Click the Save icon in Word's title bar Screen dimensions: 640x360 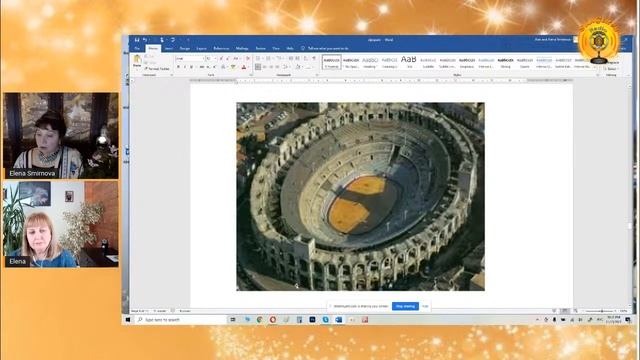(x=137, y=40)
